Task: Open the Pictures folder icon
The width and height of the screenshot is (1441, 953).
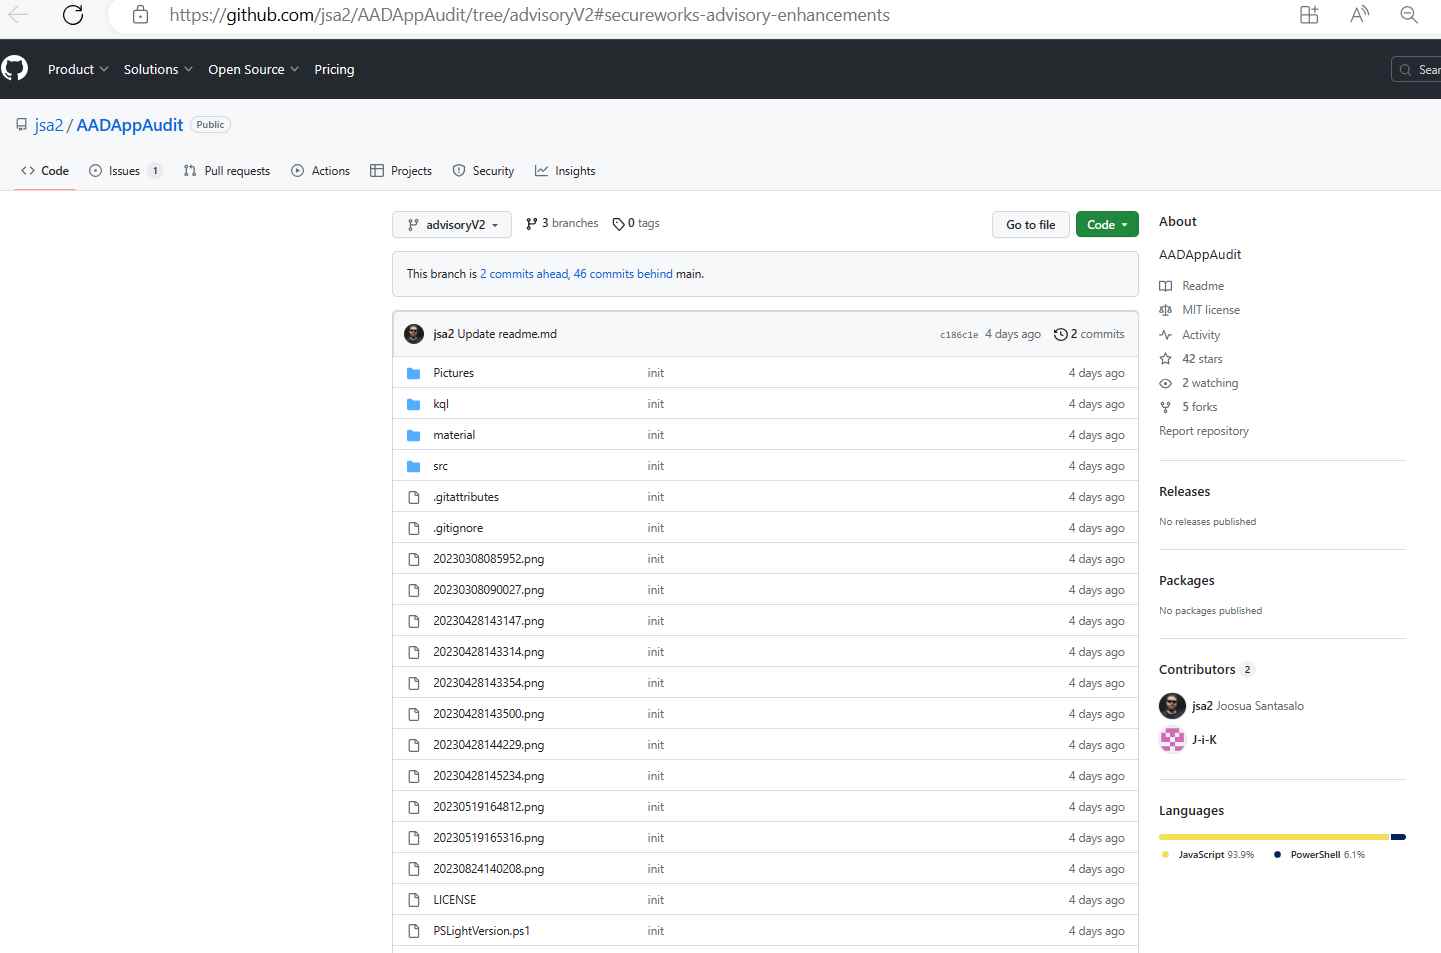Action: coord(414,373)
